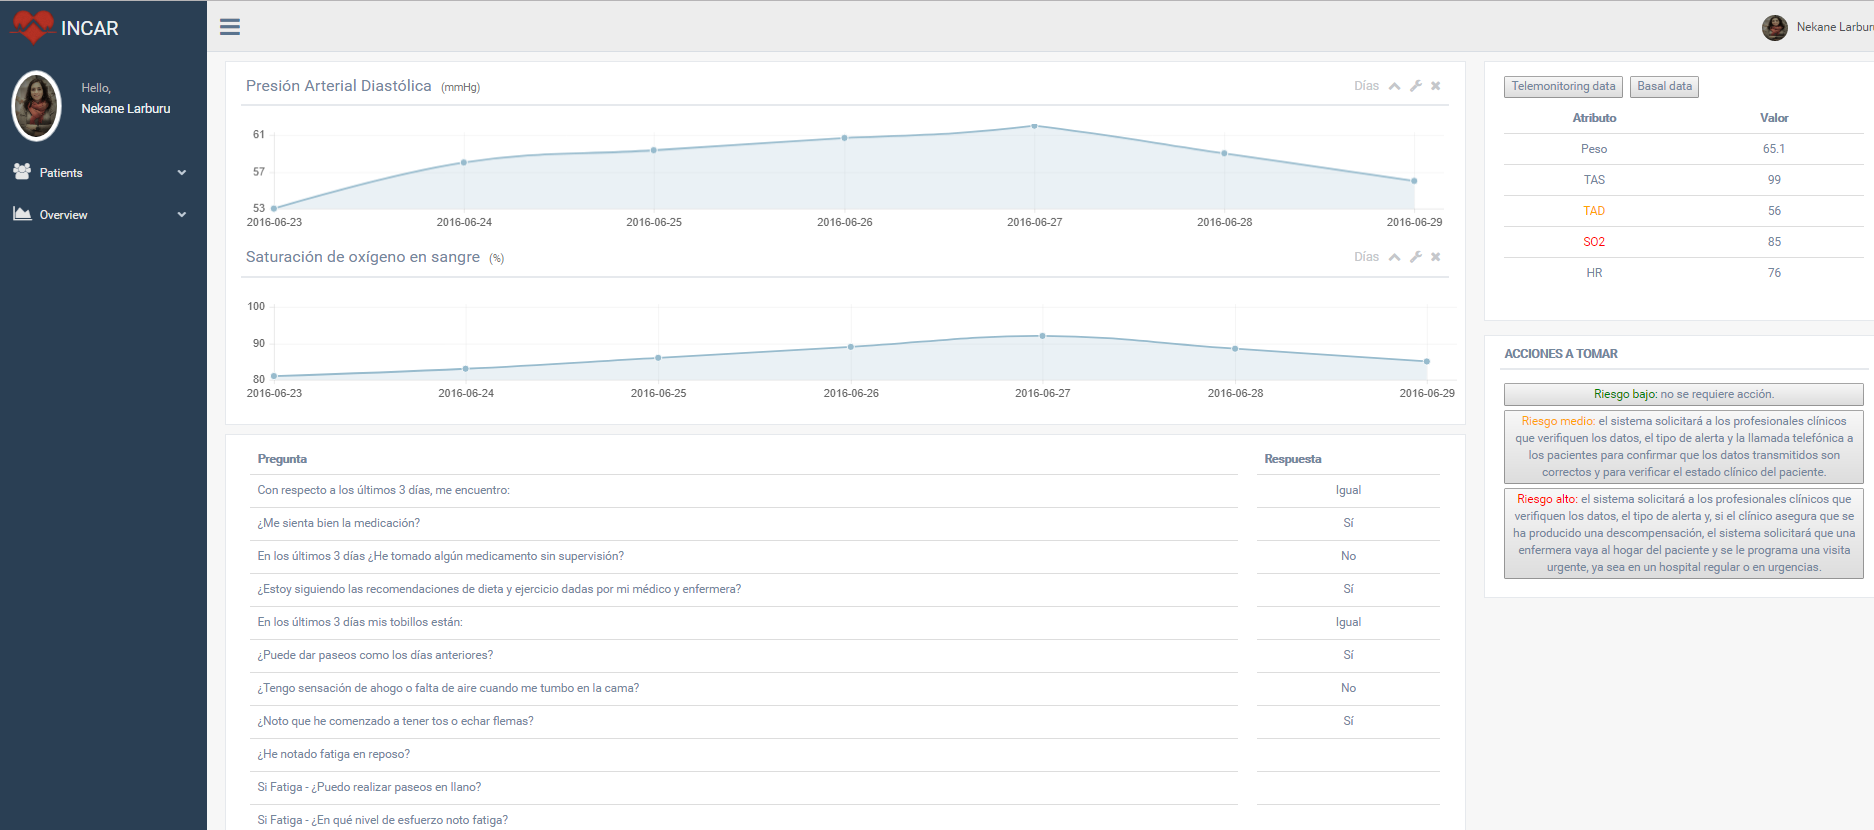Select the Riesgo medio action box
The image size is (1874, 830).
click(x=1683, y=446)
